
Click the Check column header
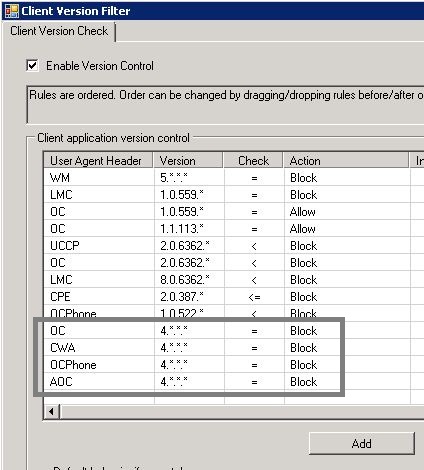pos(253,161)
